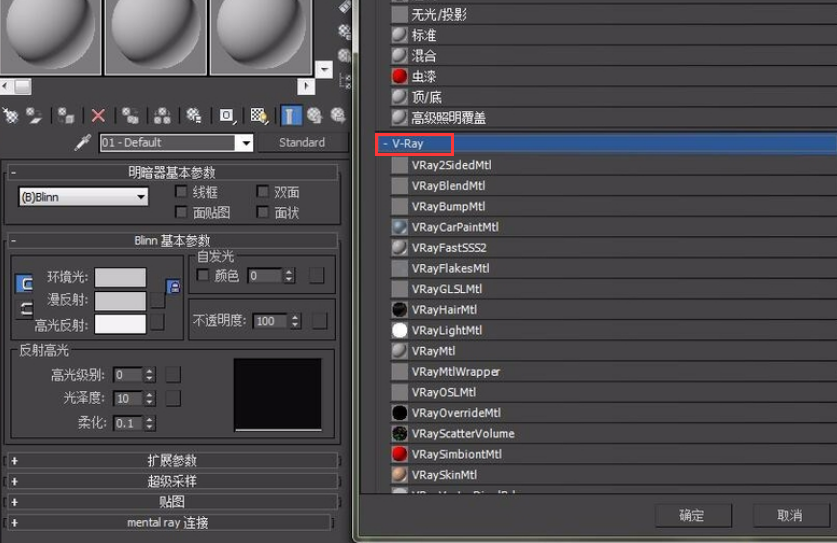This screenshot has height=543, width=837.
Task: Click the diffuse-specular link icon left of 漫反射
Action: [x=26, y=309]
